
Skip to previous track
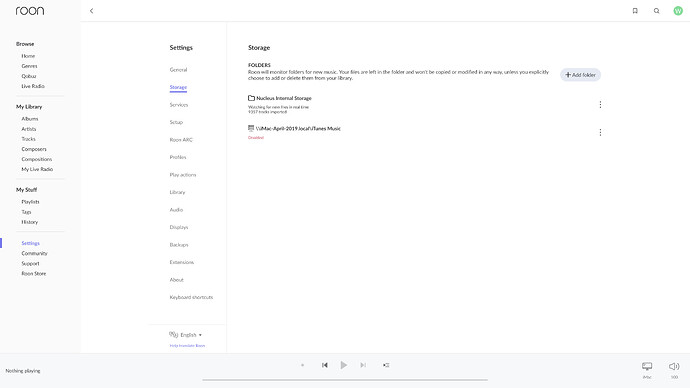(325, 365)
